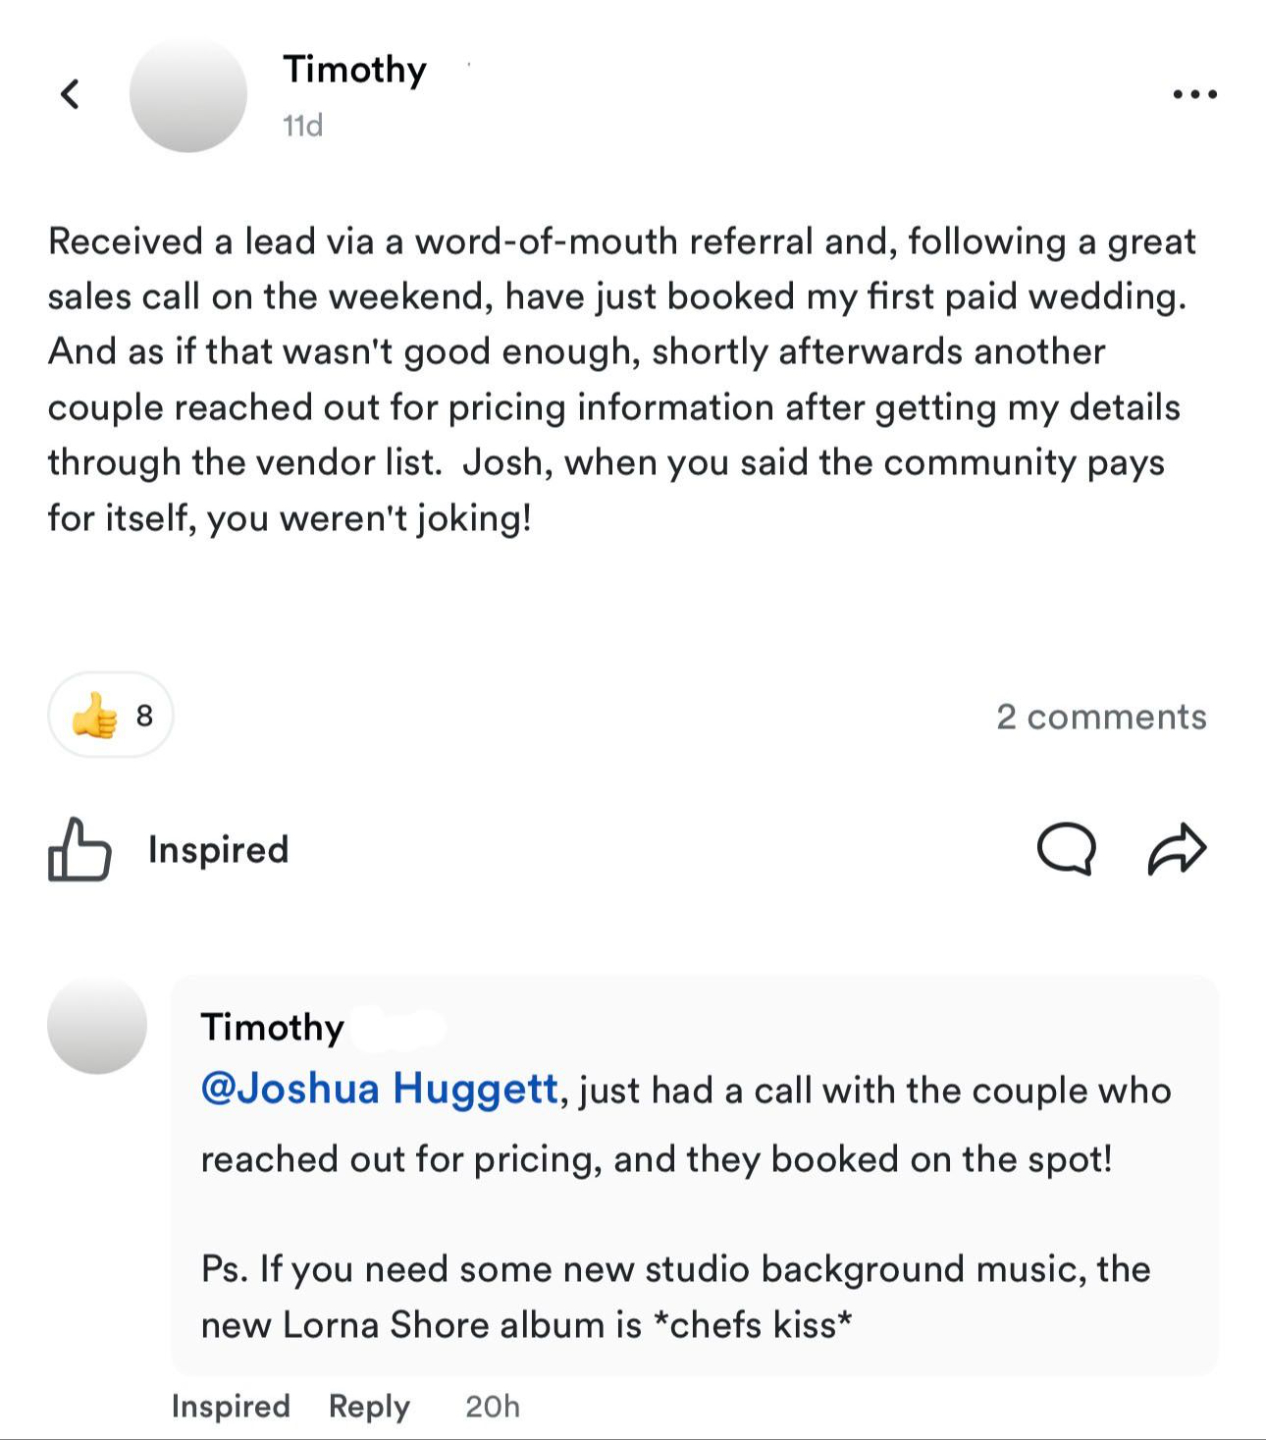Select the post author name Timothy
This screenshot has width=1266, height=1440.
tap(355, 69)
